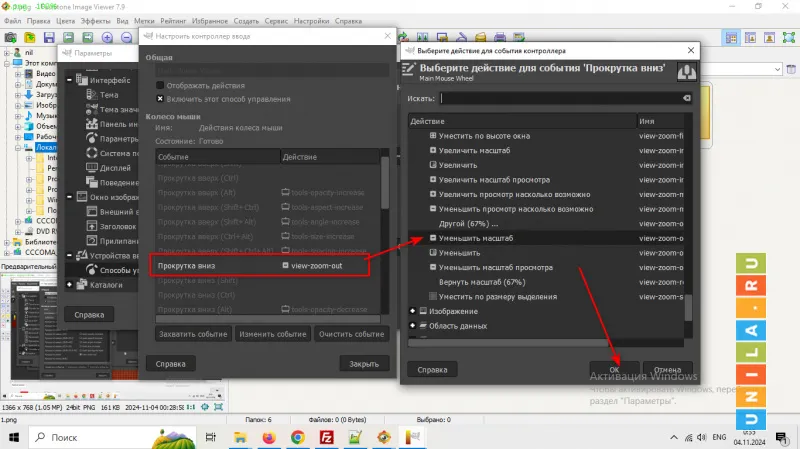Expand the 'Область данных' action group
The image size is (800, 449).
coord(412,326)
